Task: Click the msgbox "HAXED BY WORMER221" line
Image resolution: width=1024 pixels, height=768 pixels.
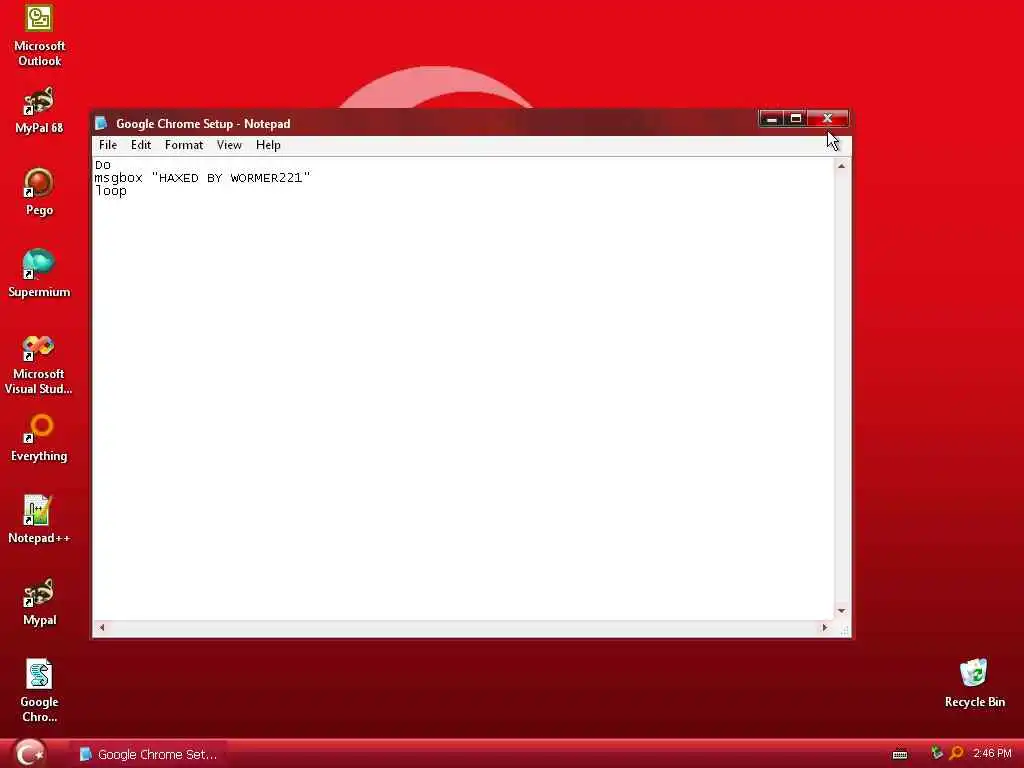Action: [x=202, y=178]
